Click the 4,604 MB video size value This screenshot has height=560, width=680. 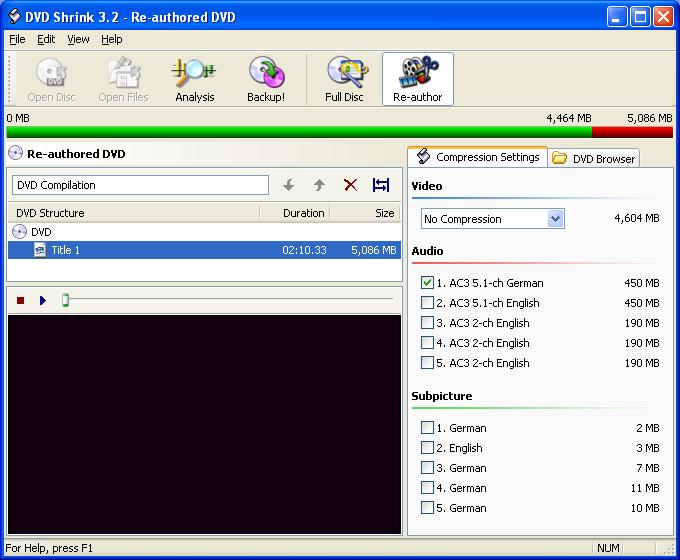[x=637, y=218]
